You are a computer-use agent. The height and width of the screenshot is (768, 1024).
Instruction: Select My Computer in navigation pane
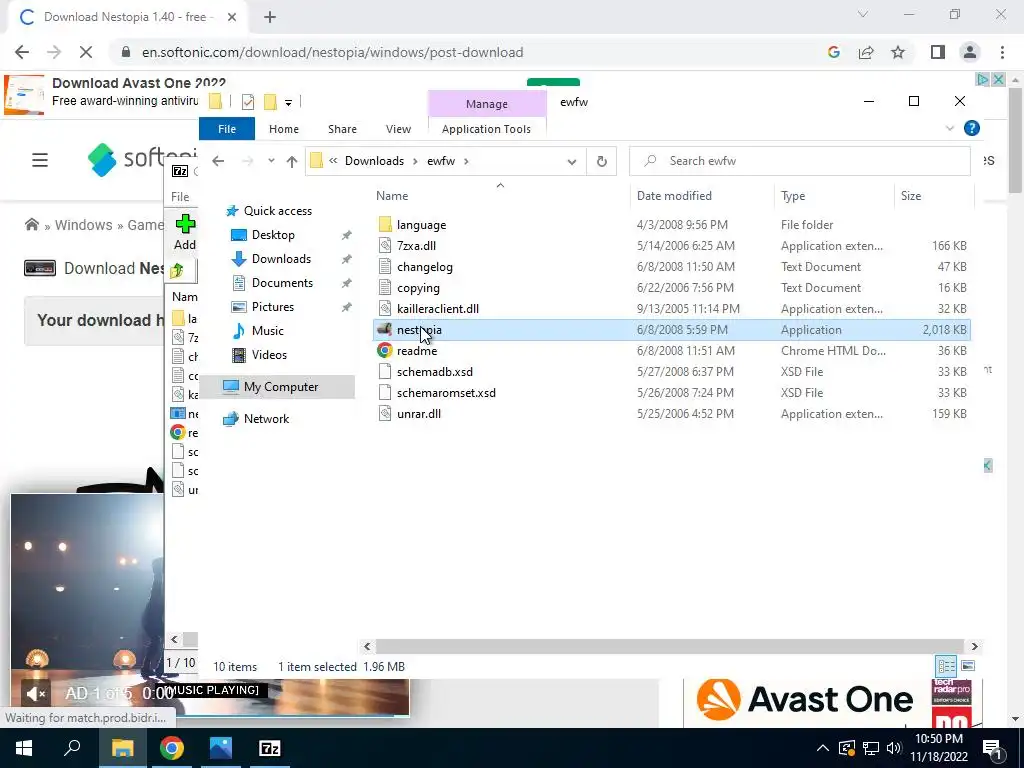click(x=281, y=387)
